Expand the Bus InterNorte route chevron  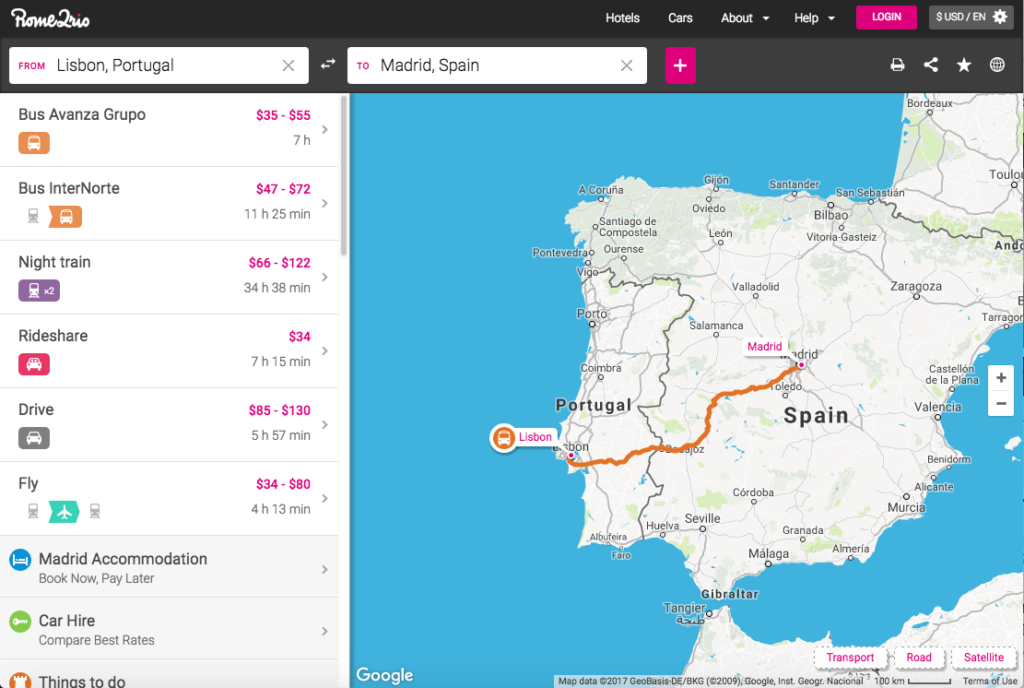[x=325, y=203]
